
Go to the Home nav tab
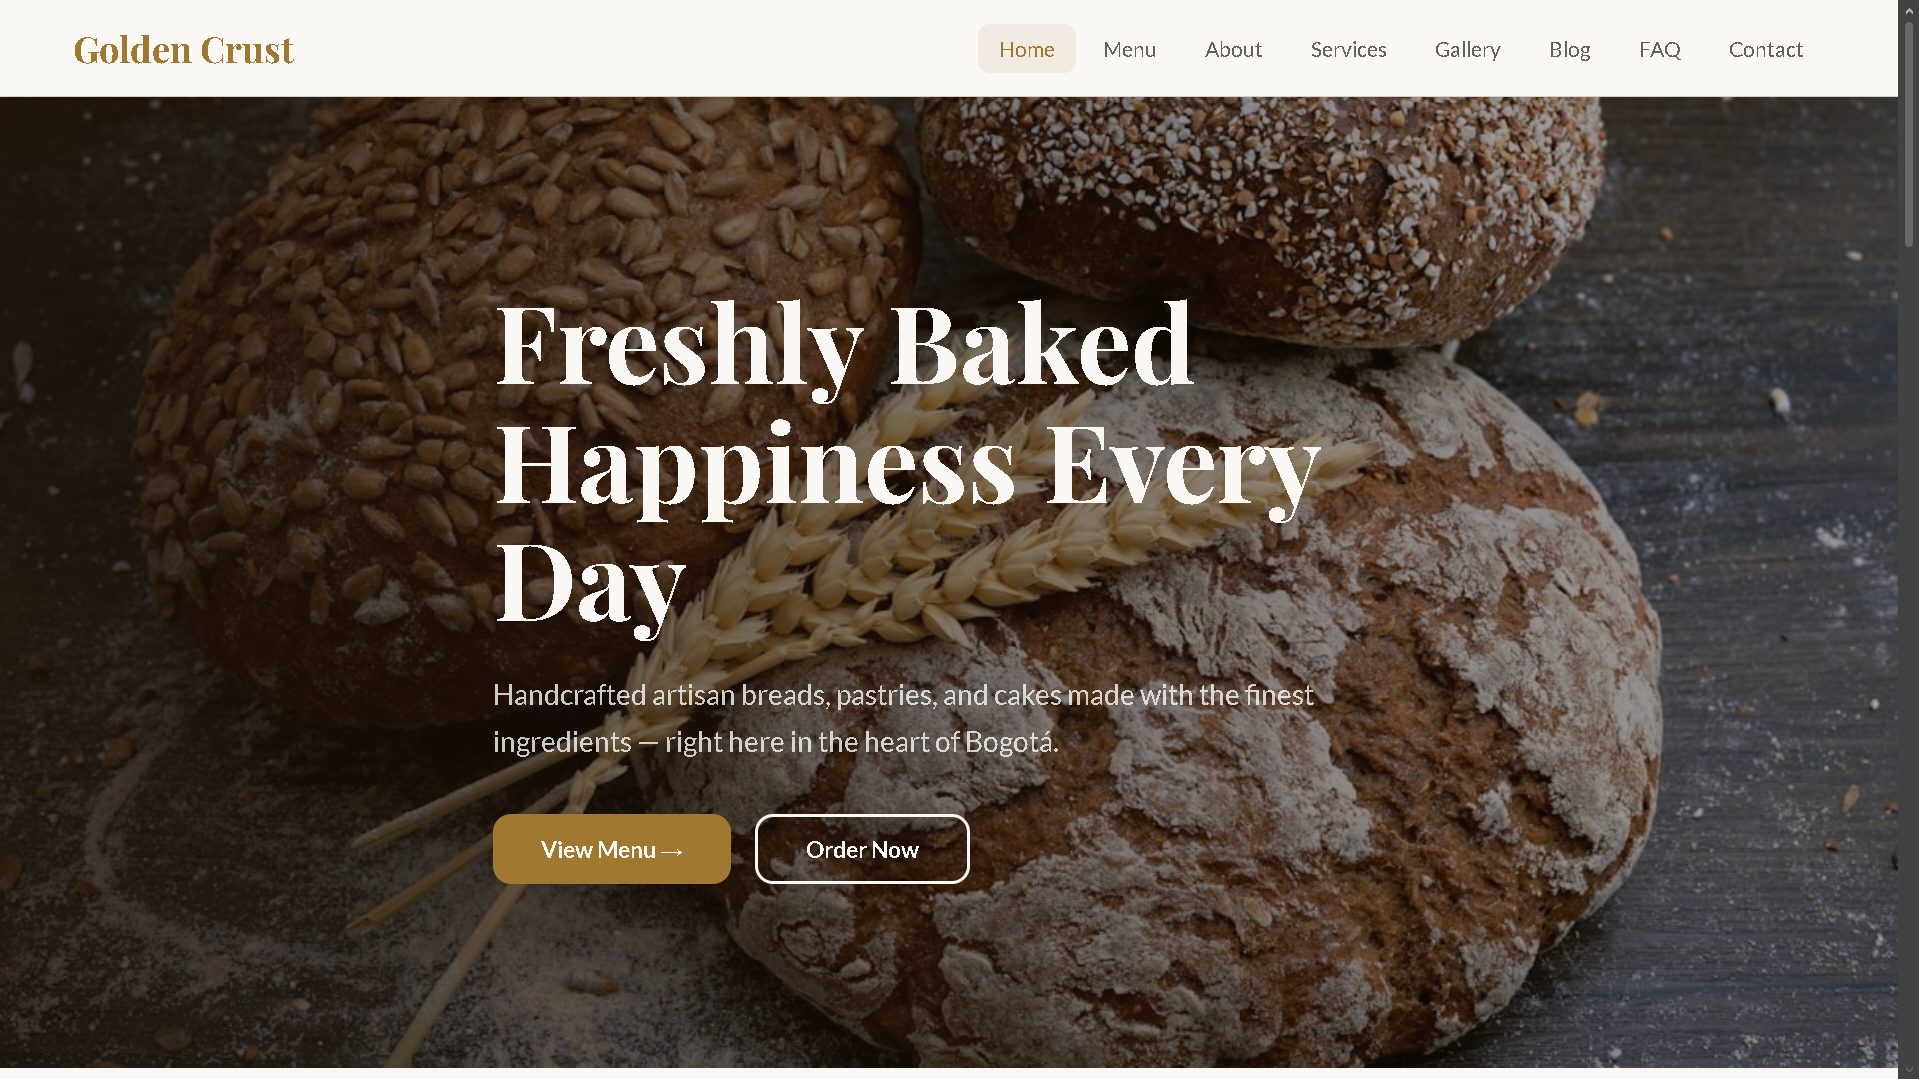point(1026,49)
